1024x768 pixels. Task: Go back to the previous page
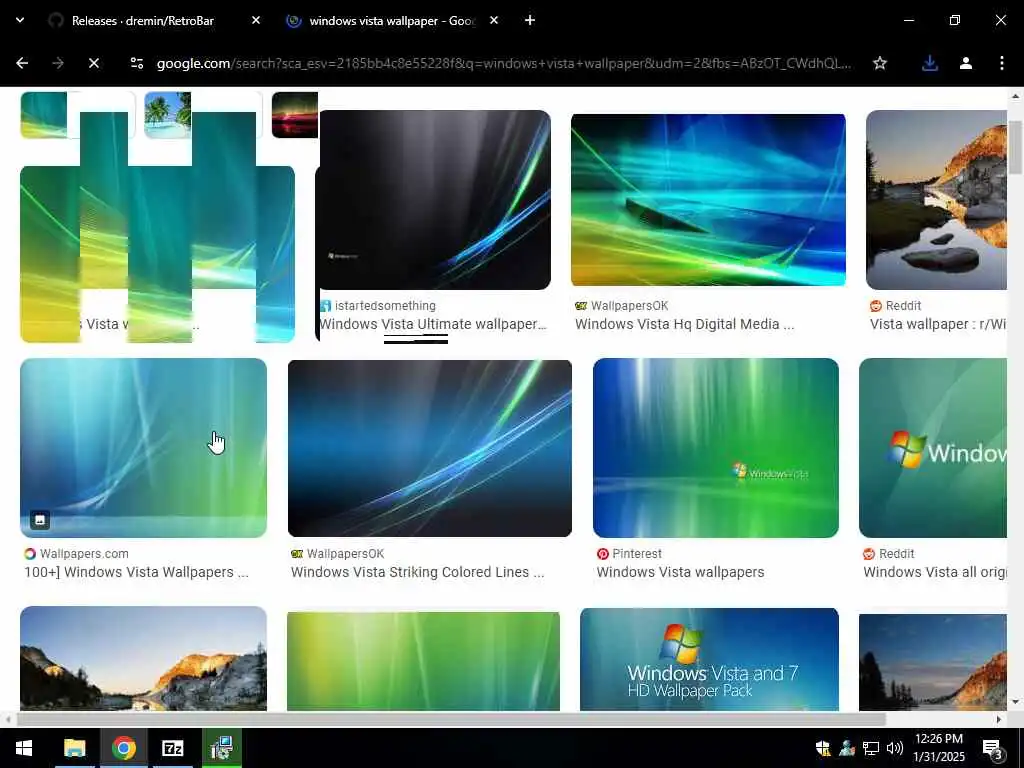pyautogui.click(x=22, y=63)
